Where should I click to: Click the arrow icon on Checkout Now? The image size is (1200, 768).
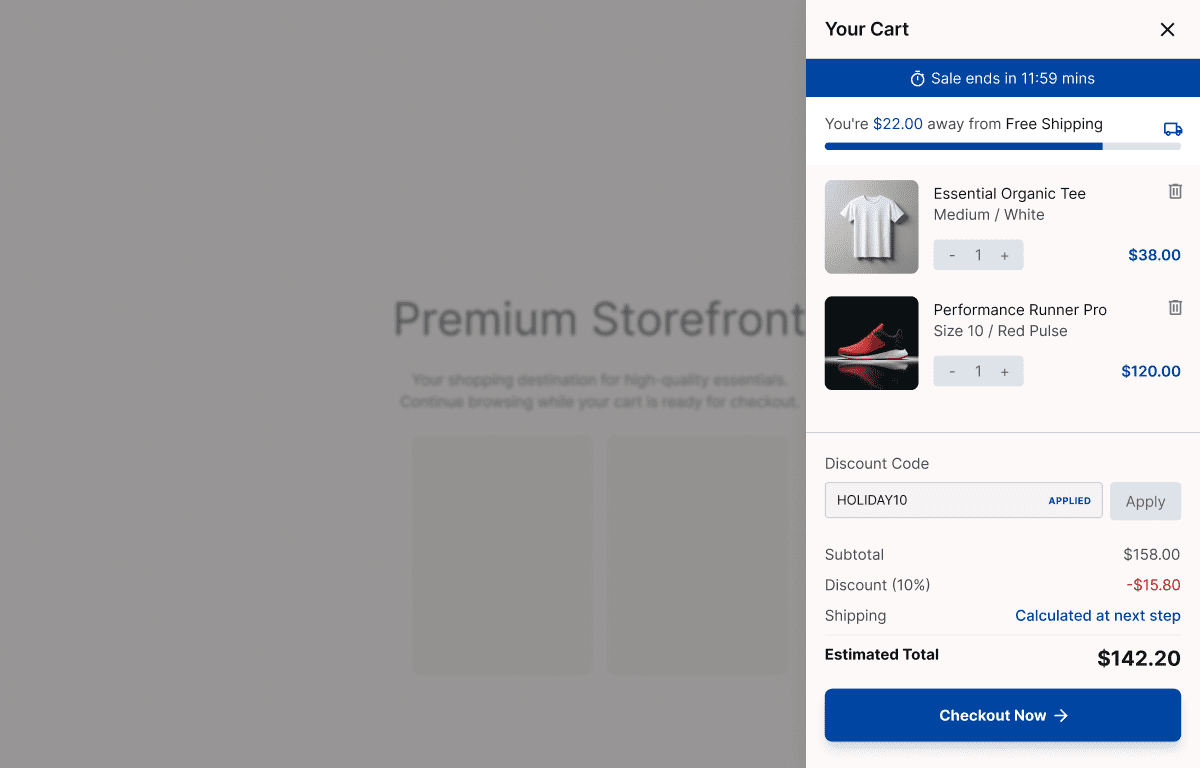point(1062,715)
